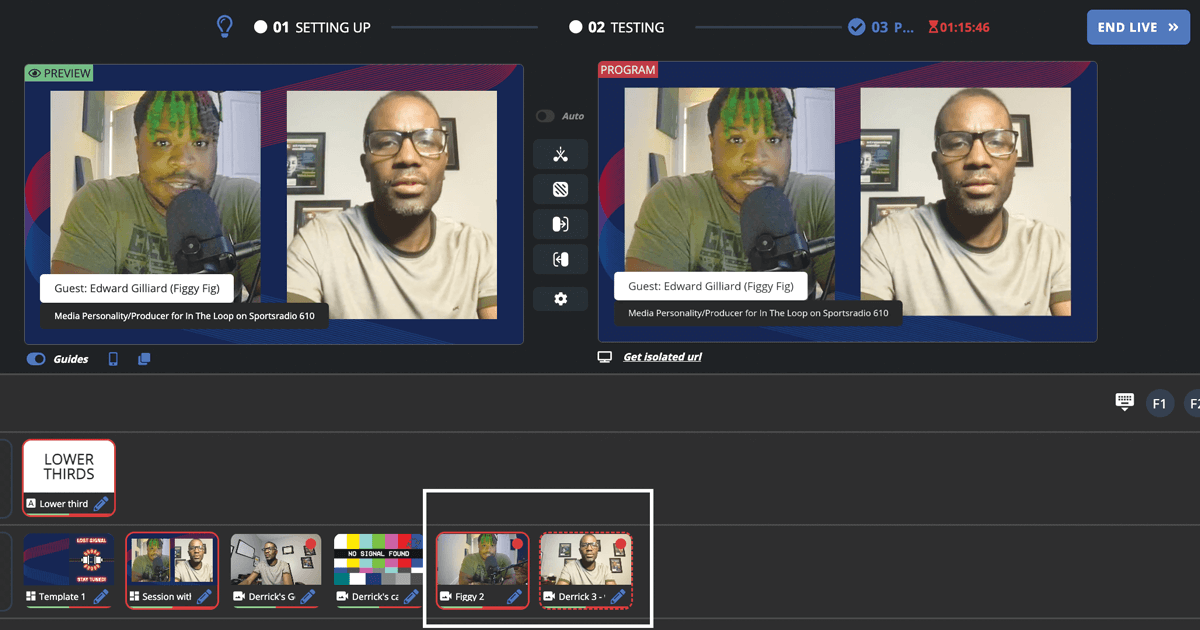Image resolution: width=1200 pixels, height=630 pixels.
Task: Select Derrick's G camera thumbnail
Action: (276, 561)
